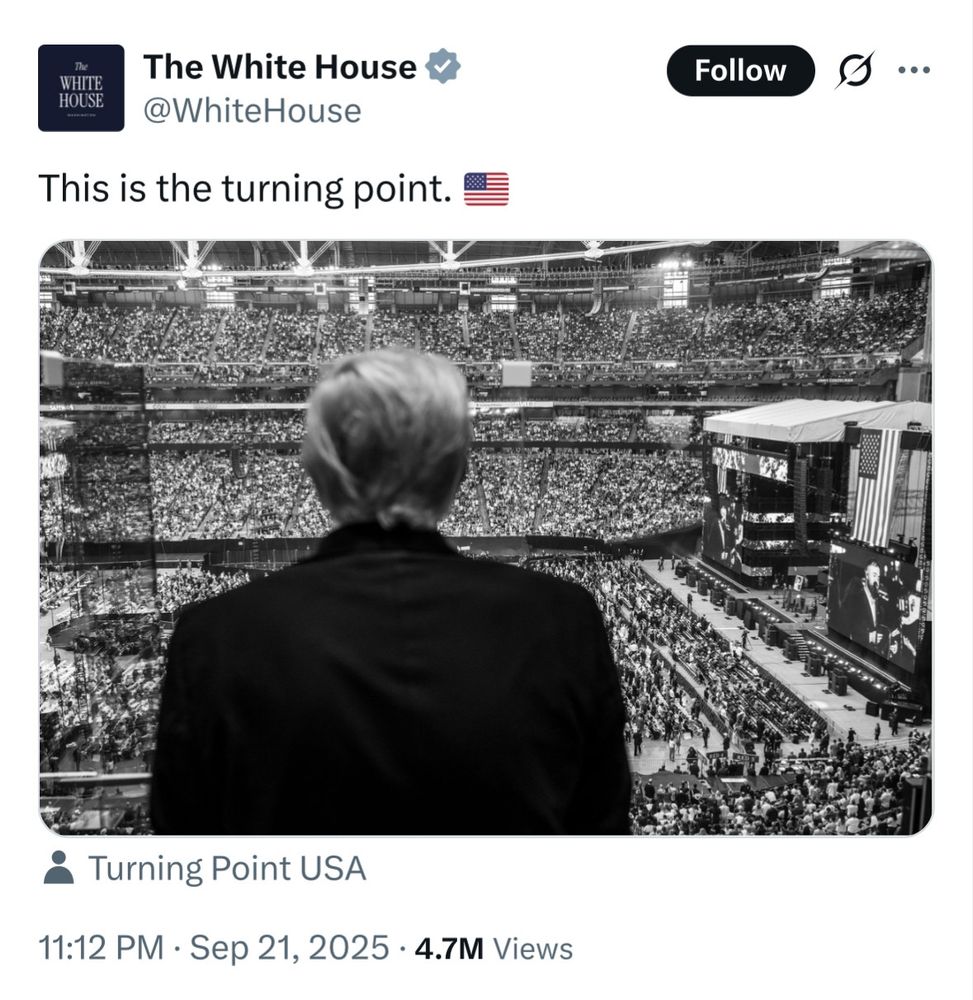Click the @WhiteHouse handle
This screenshot has width=973, height=1000.
[252, 110]
